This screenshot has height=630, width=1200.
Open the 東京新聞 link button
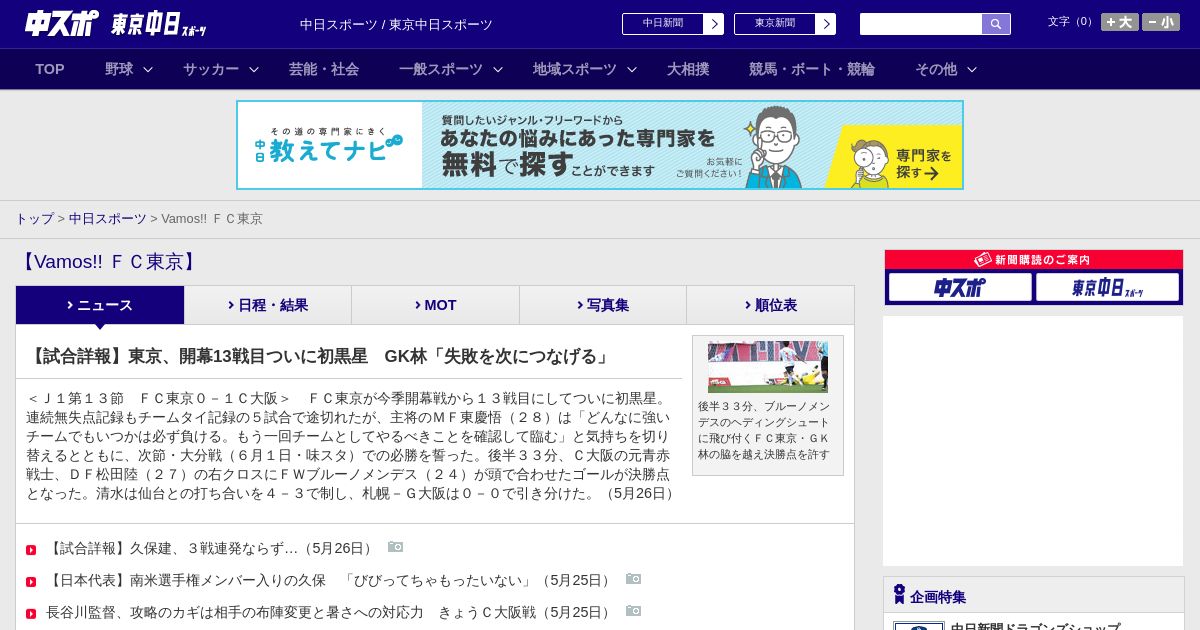click(x=775, y=24)
